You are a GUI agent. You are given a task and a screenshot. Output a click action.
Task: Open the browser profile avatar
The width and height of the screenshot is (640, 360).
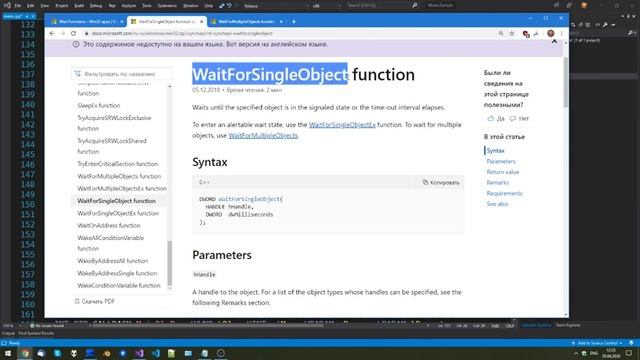[551, 33]
